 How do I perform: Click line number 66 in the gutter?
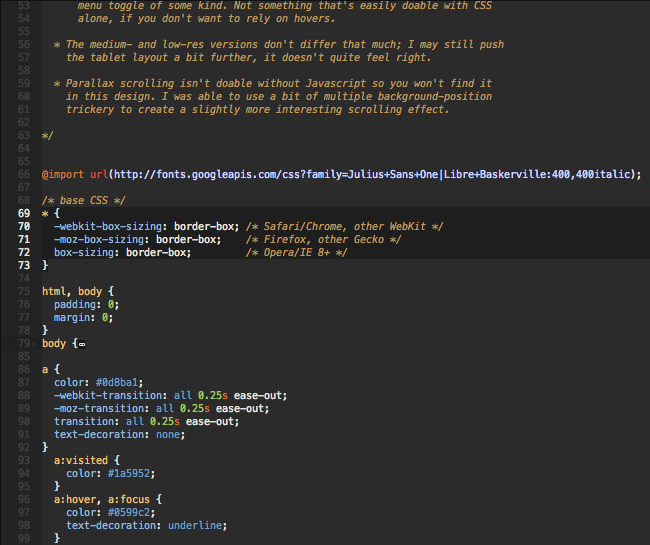coord(24,174)
